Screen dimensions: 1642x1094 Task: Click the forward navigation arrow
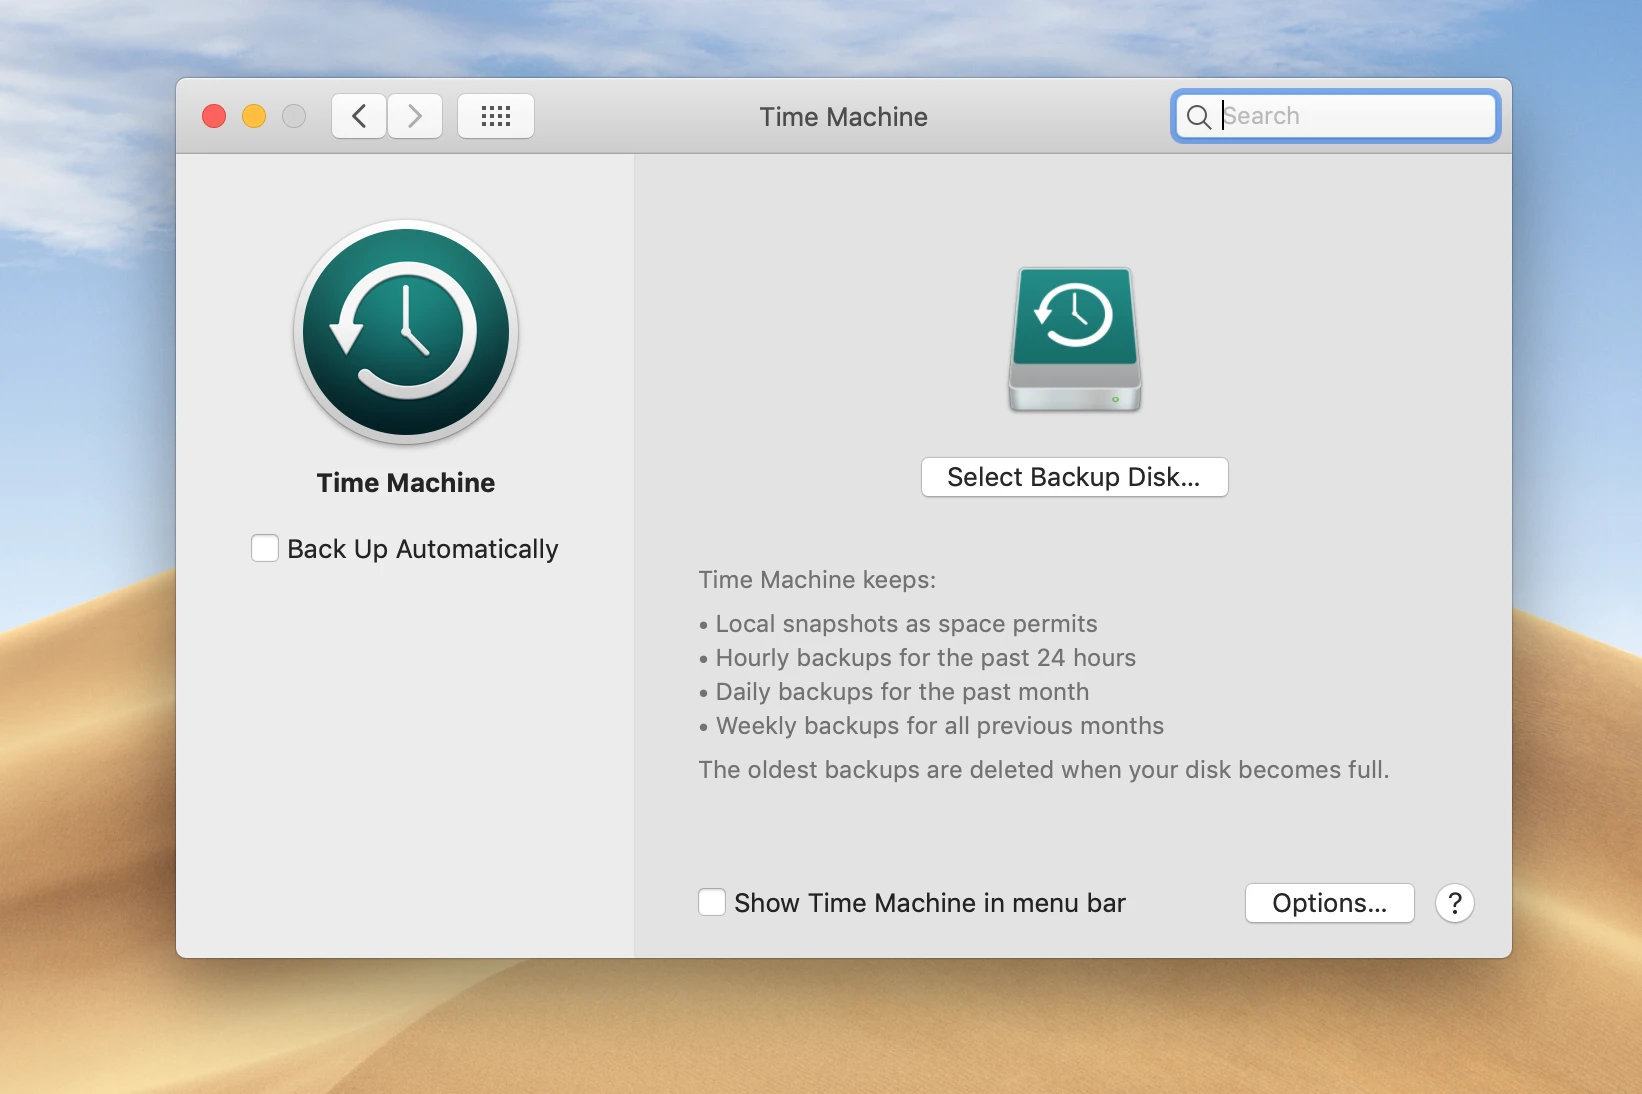coord(414,116)
